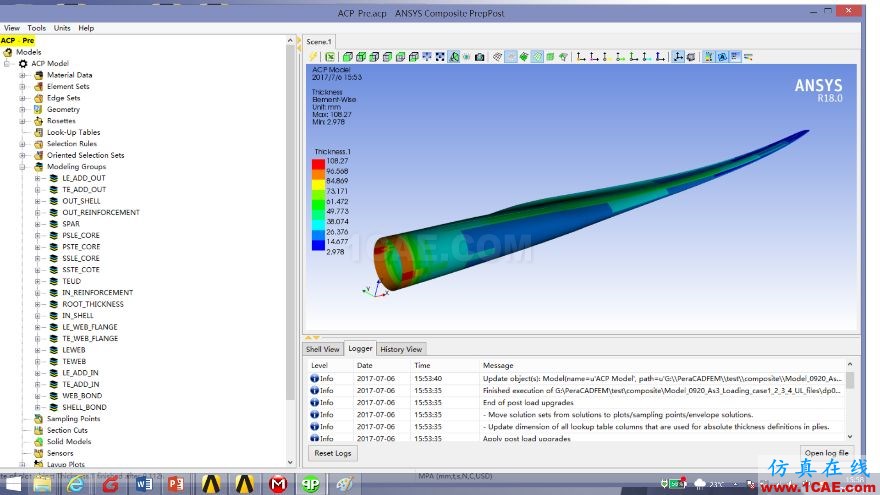Screen dimensions: 880x495
Task: Expand the LE_ADD_OUT modeling group
Action: tap(38, 178)
